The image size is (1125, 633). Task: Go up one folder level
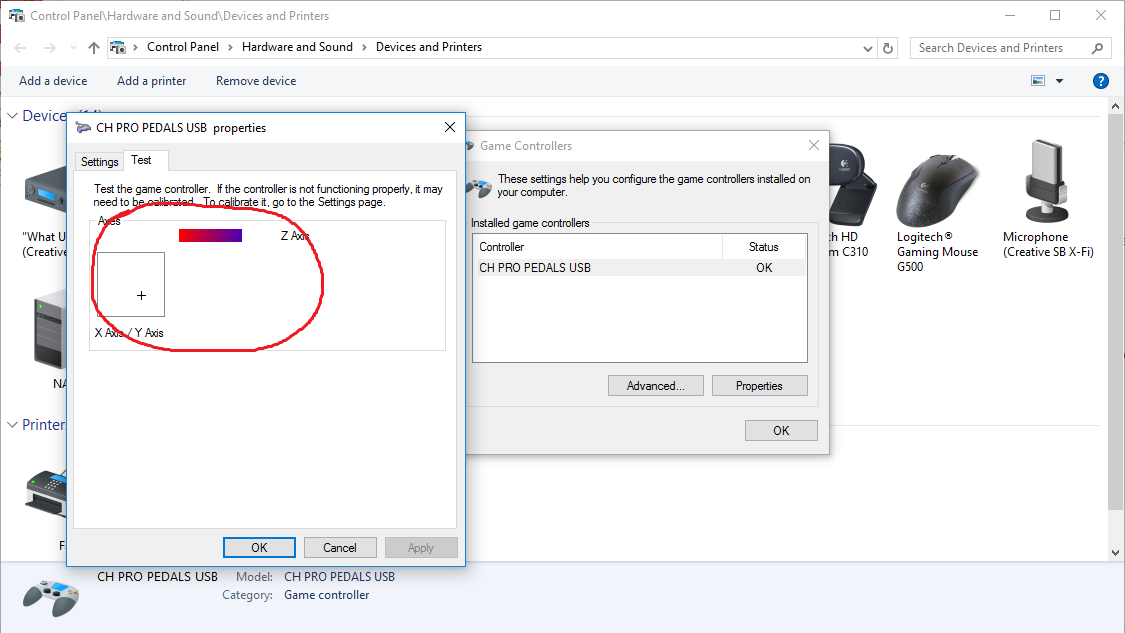pos(93,48)
